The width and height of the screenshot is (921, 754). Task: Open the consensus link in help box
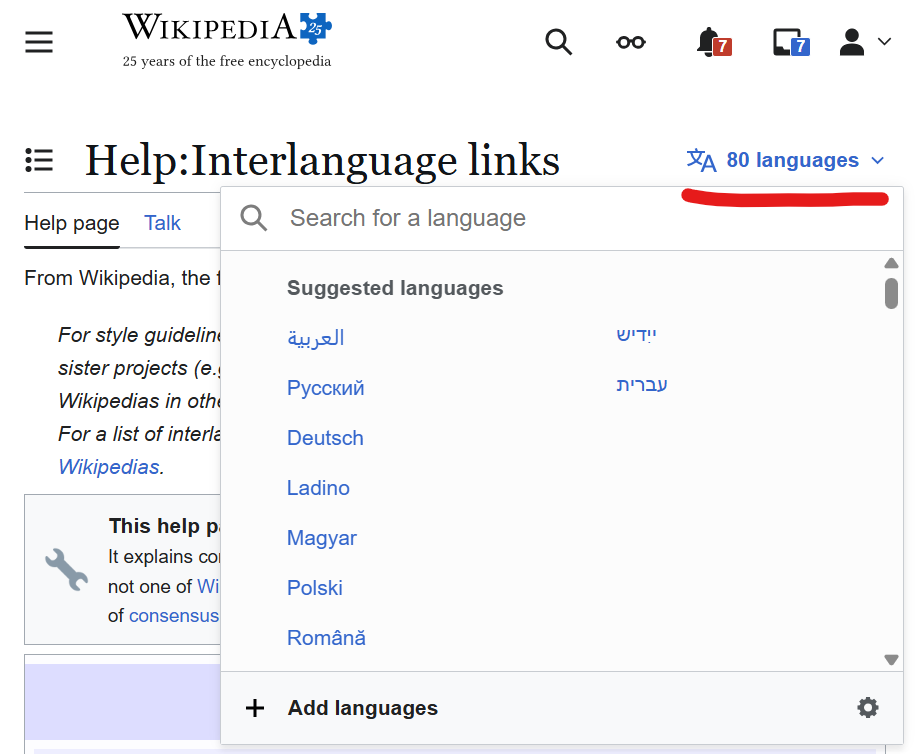[x=174, y=615]
